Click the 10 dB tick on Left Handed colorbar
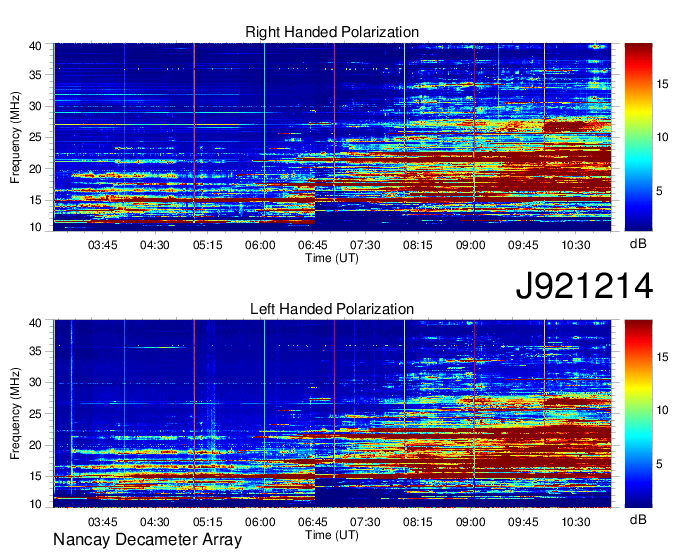Viewport: 680px width, 552px height. [x=662, y=410]
